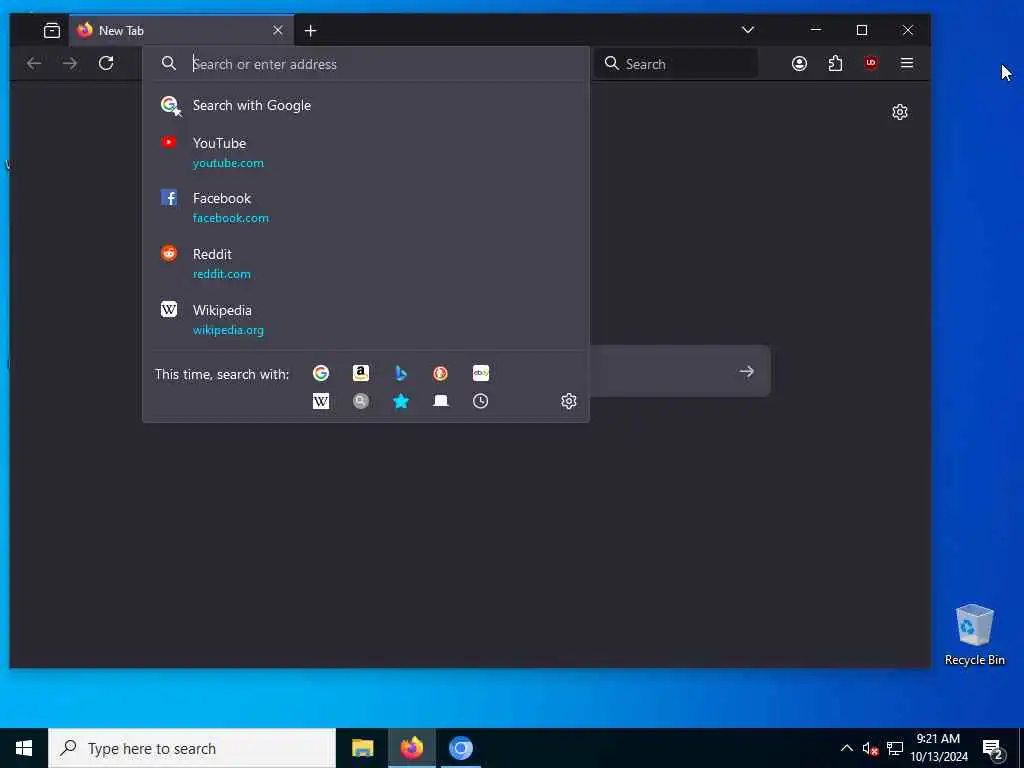Open the notification action center
The height and width of the screenshot is (768, 1024).
click(x=993, y=749)
